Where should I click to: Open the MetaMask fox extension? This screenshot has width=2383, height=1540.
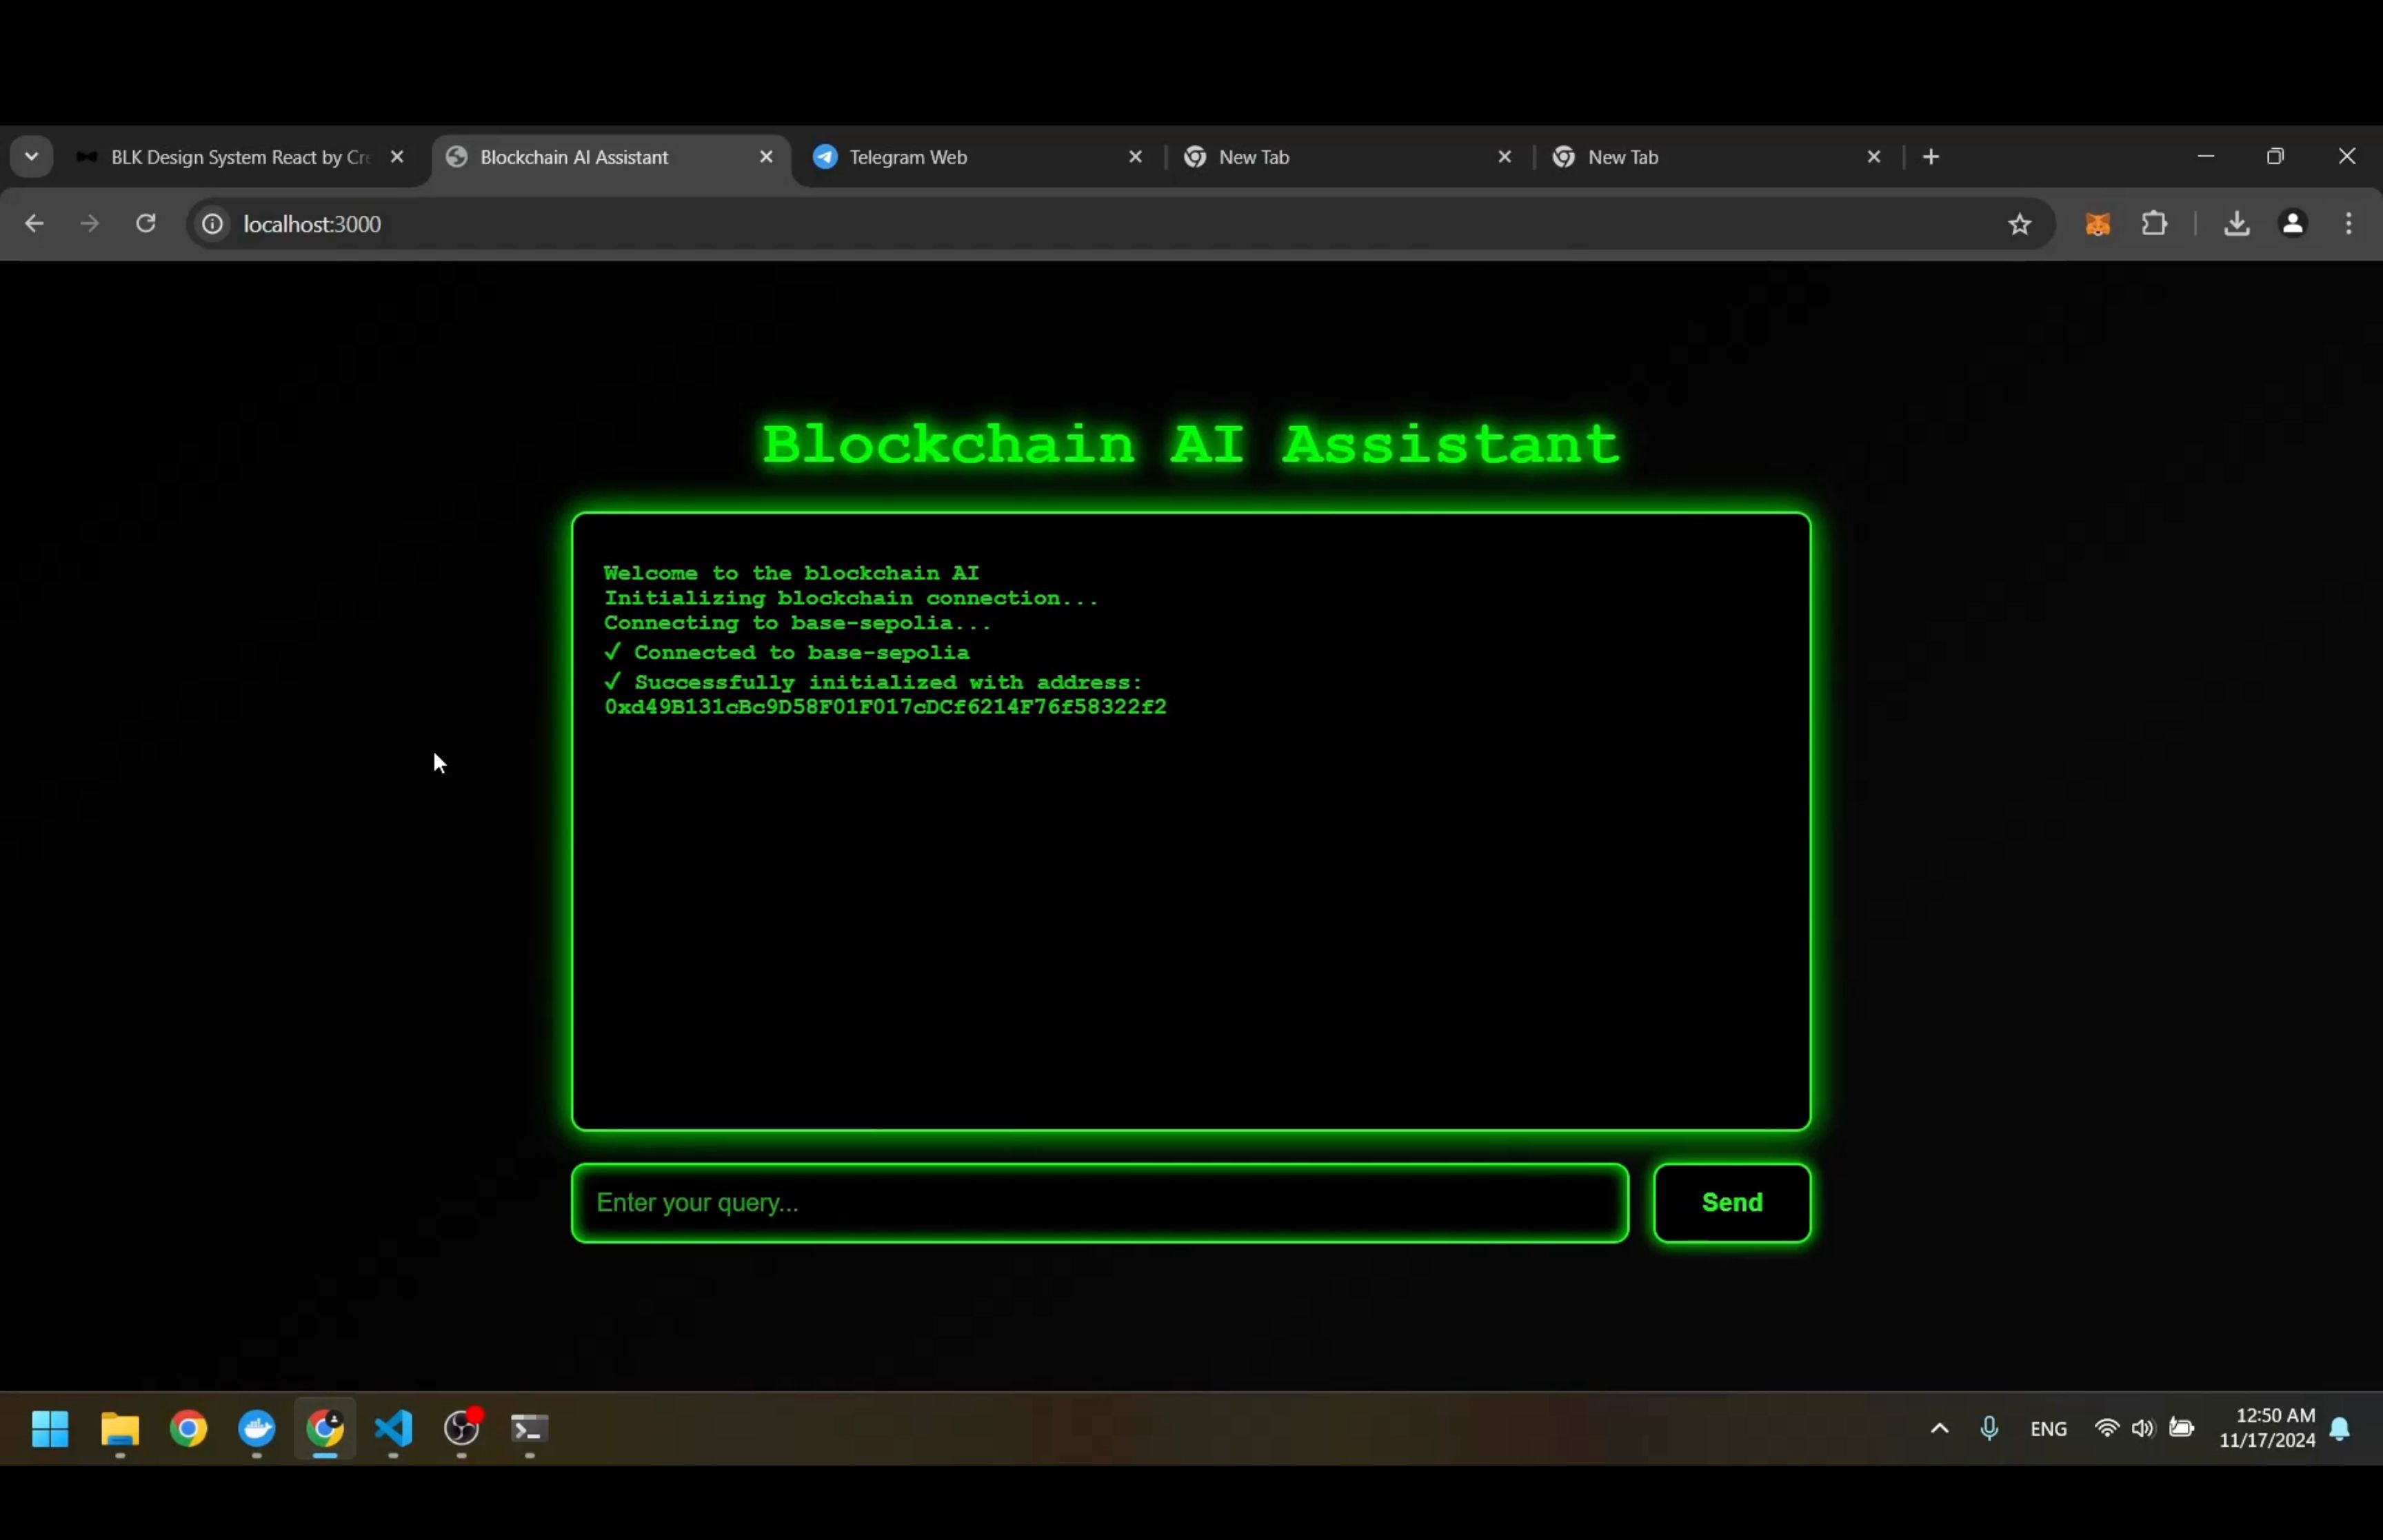2098,224
